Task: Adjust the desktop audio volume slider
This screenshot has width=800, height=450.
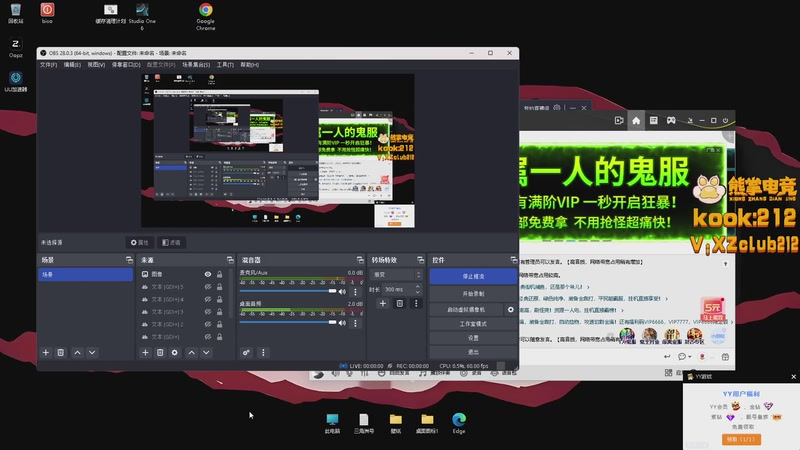Action: 288,322
